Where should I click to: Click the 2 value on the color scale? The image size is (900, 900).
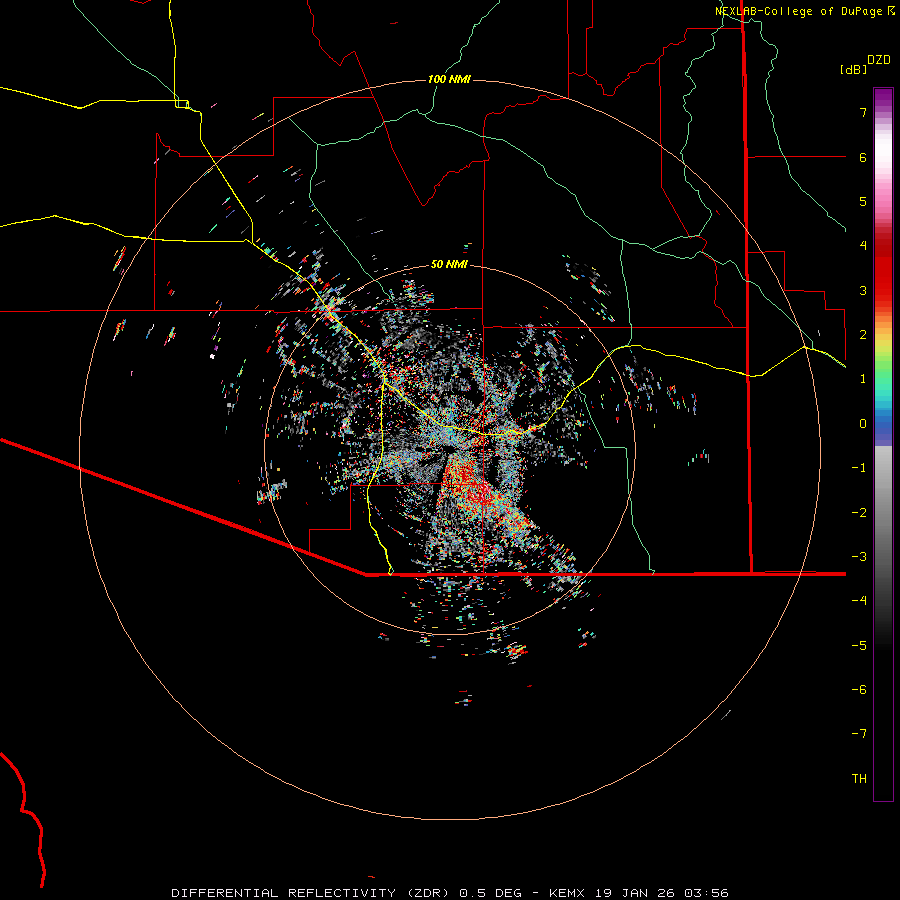(863, 335)
